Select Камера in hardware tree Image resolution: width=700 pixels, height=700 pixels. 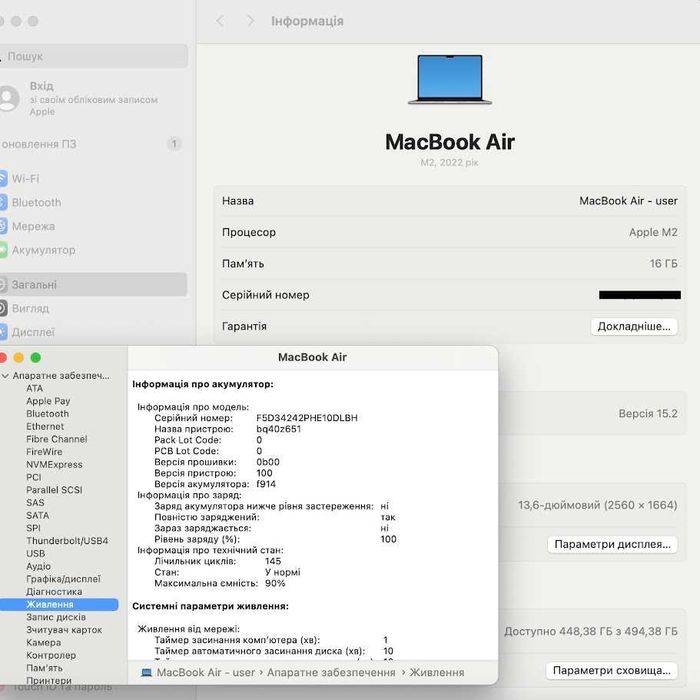tap(43, 642)
